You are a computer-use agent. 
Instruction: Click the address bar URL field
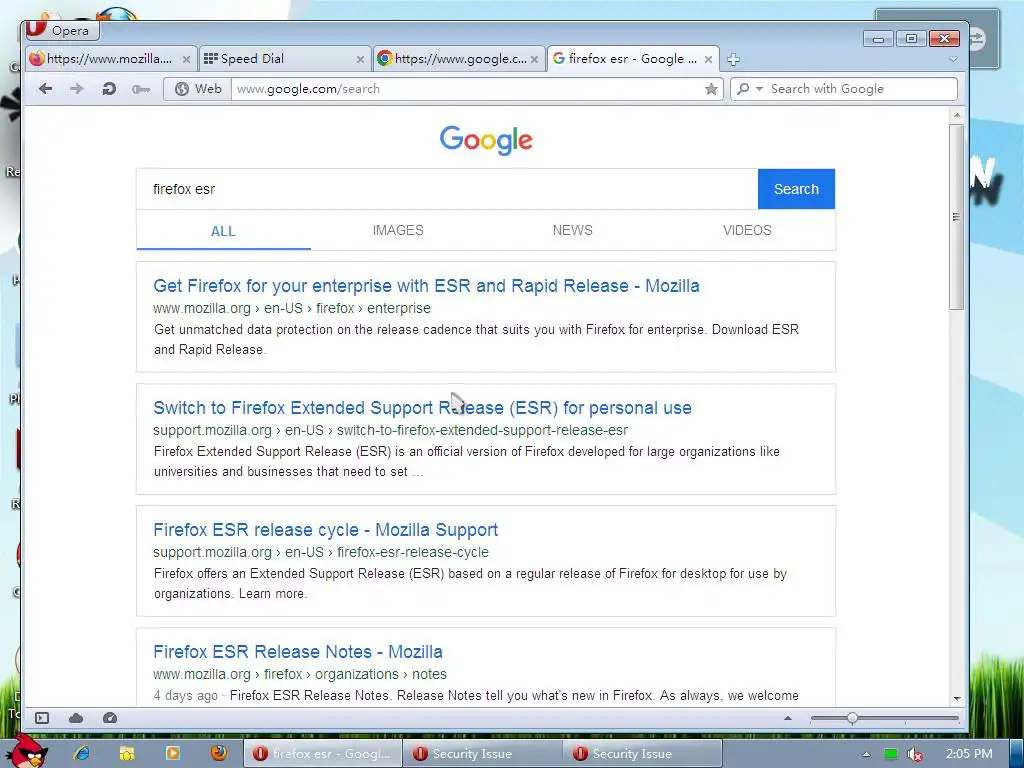(468, 89)
